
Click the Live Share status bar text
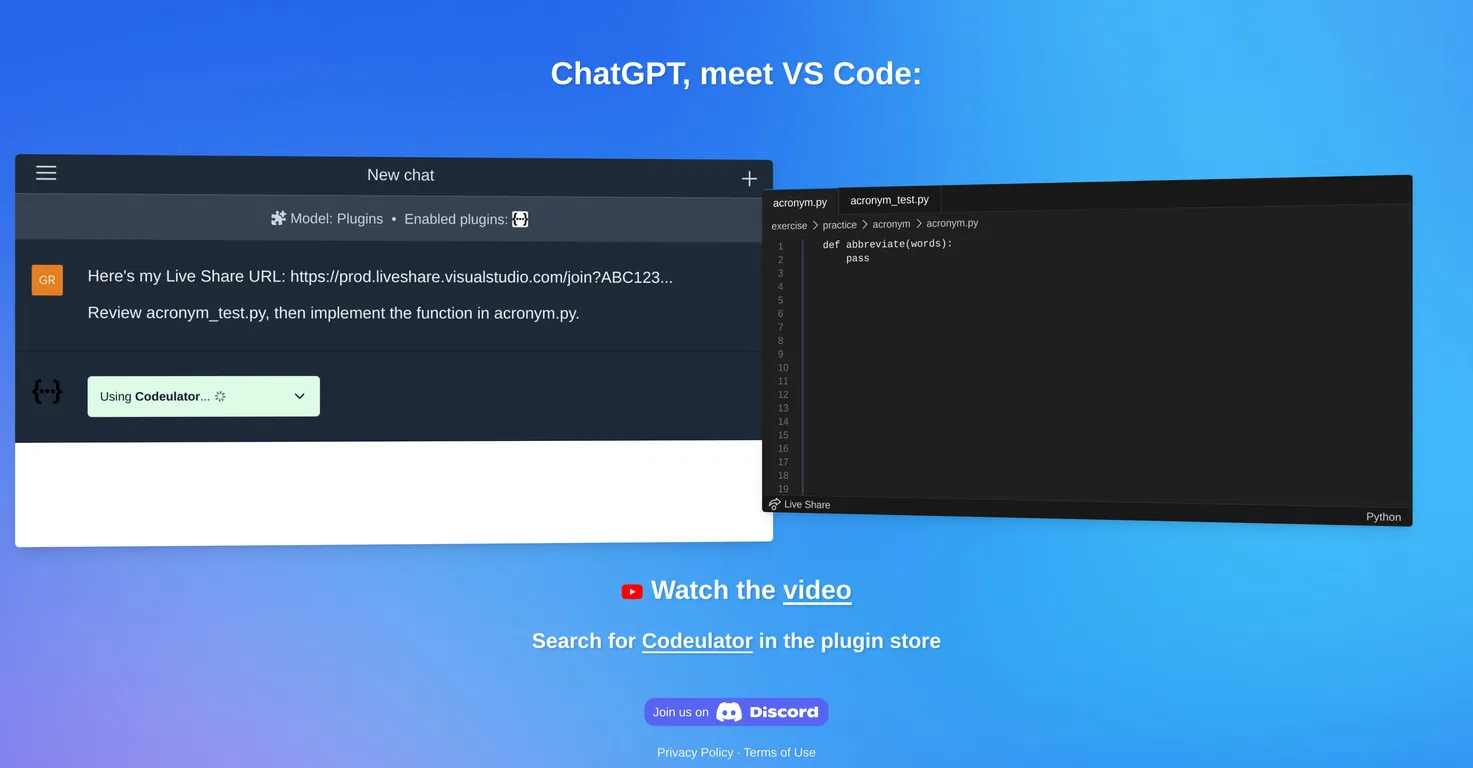807,505
